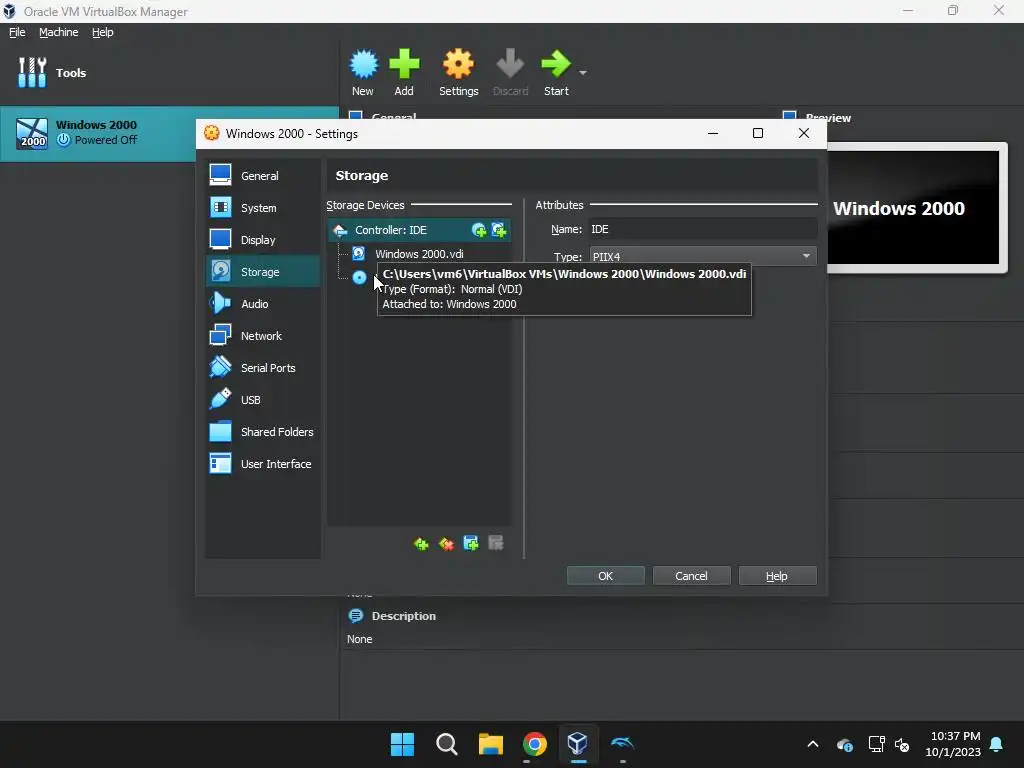This screenshot has height=768, width=1024.
Task: Open the clock showing 10:37 PM
Action: (953, 744)
